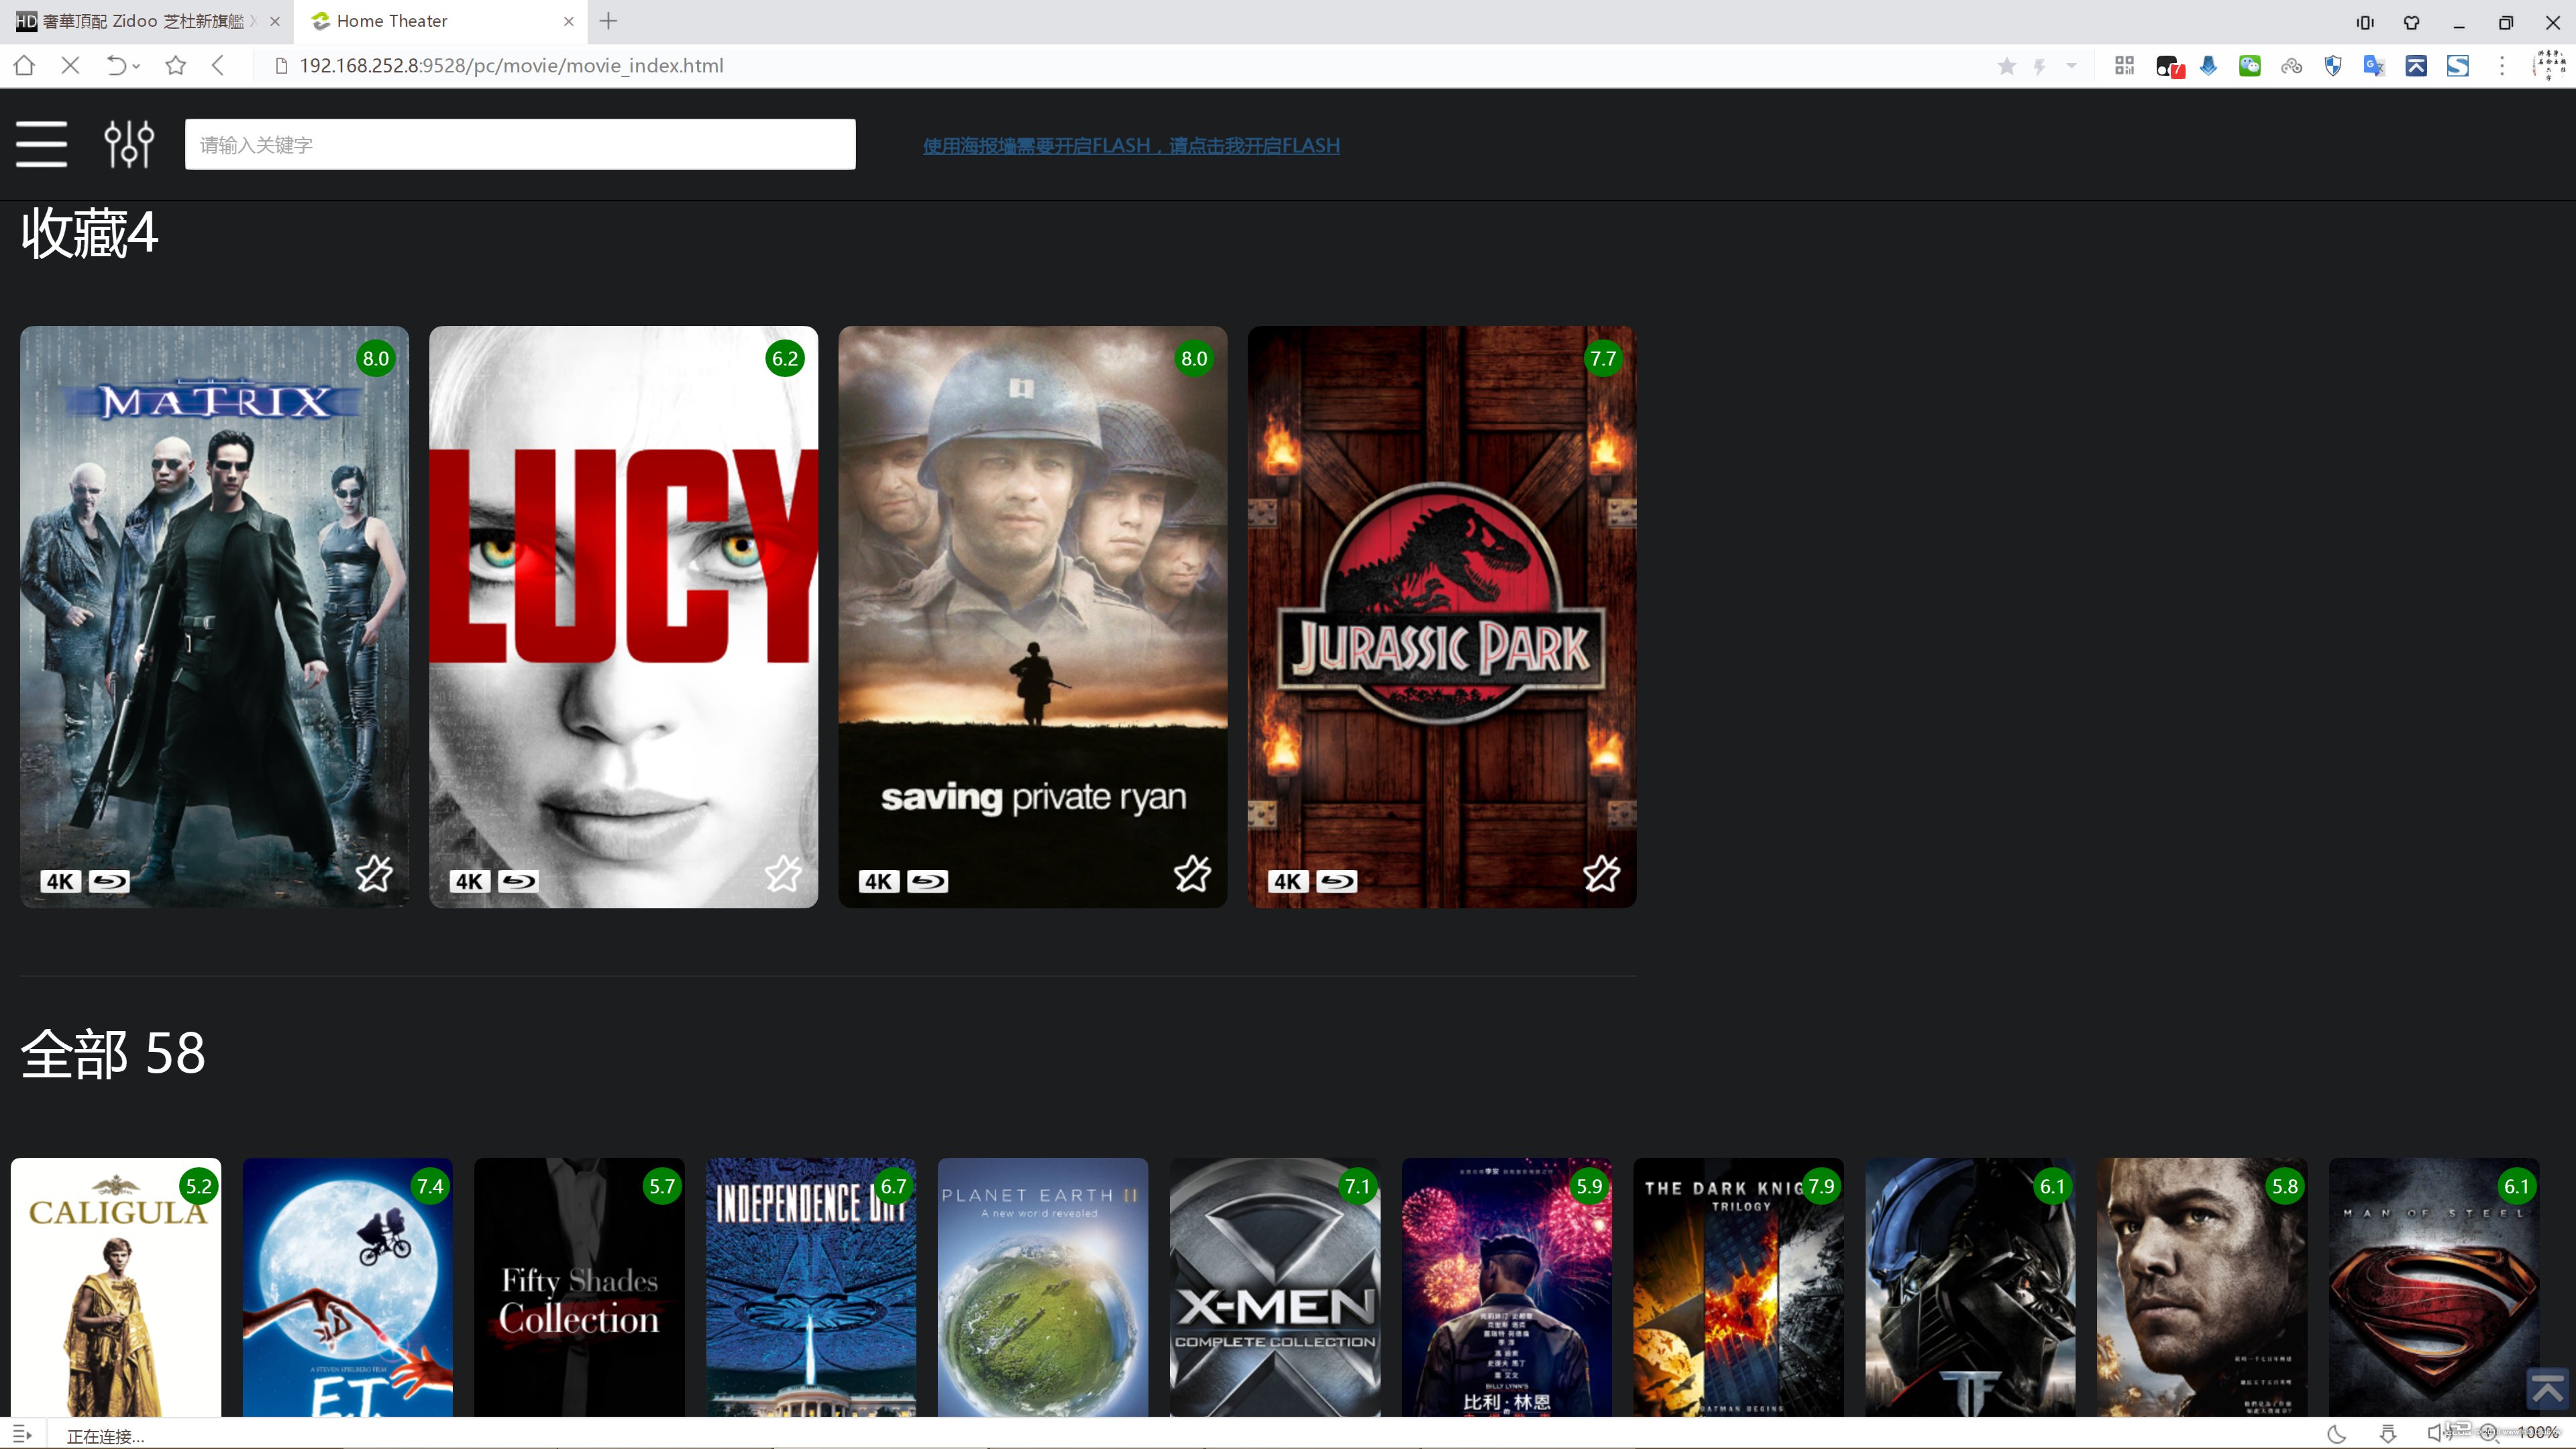Open the extensions grid icon
This screenshot has width=2576, height=1449.
[x=2125, y=66]
